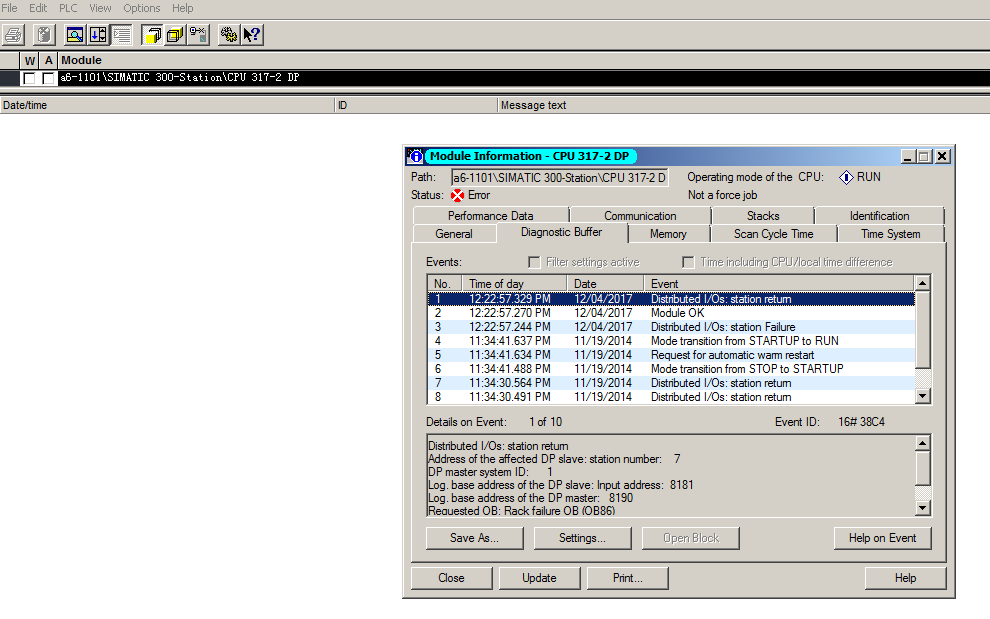Open settings via the gears toolbar icon

(229, 35)
